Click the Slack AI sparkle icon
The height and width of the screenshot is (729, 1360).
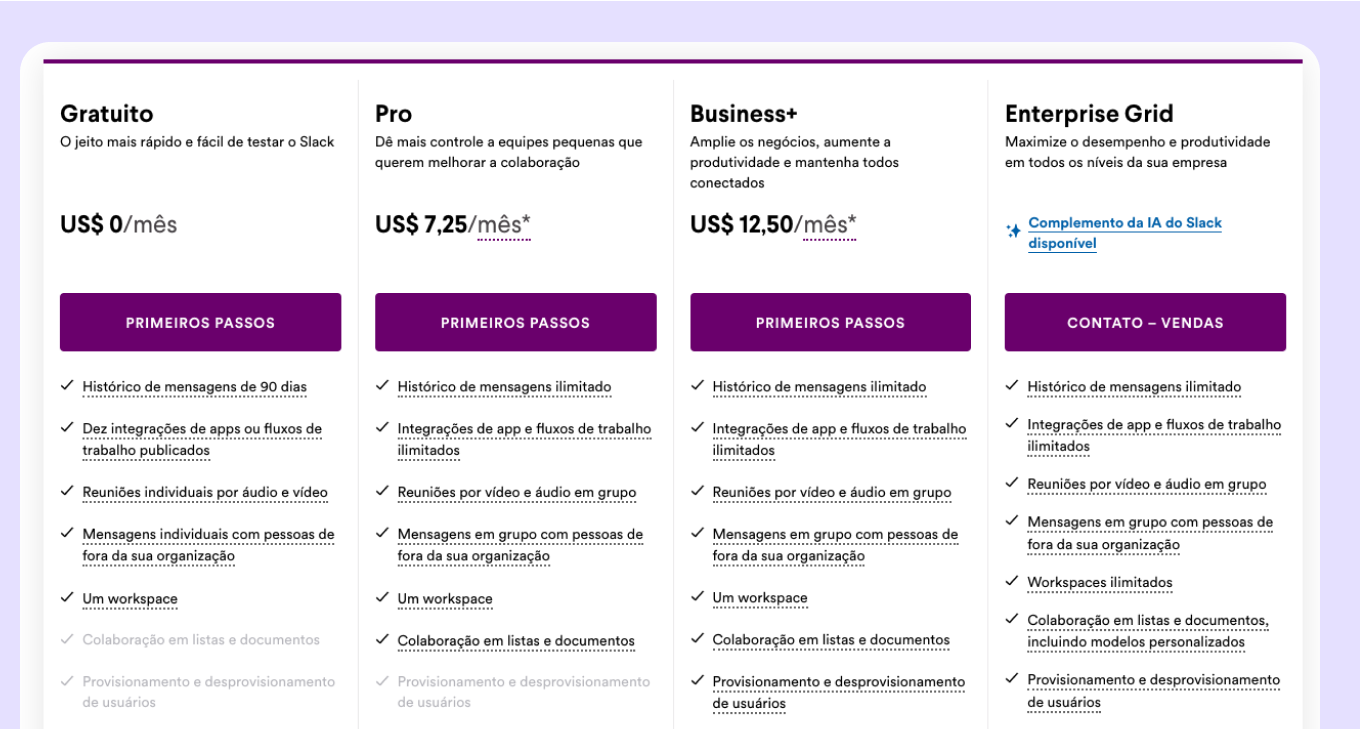(x=1013, y=231)
